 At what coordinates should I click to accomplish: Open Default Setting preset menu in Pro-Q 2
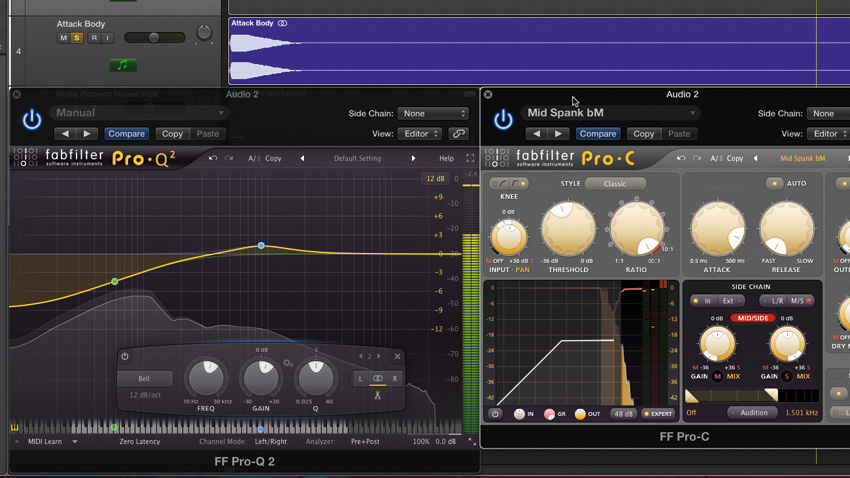click(357, 158)
